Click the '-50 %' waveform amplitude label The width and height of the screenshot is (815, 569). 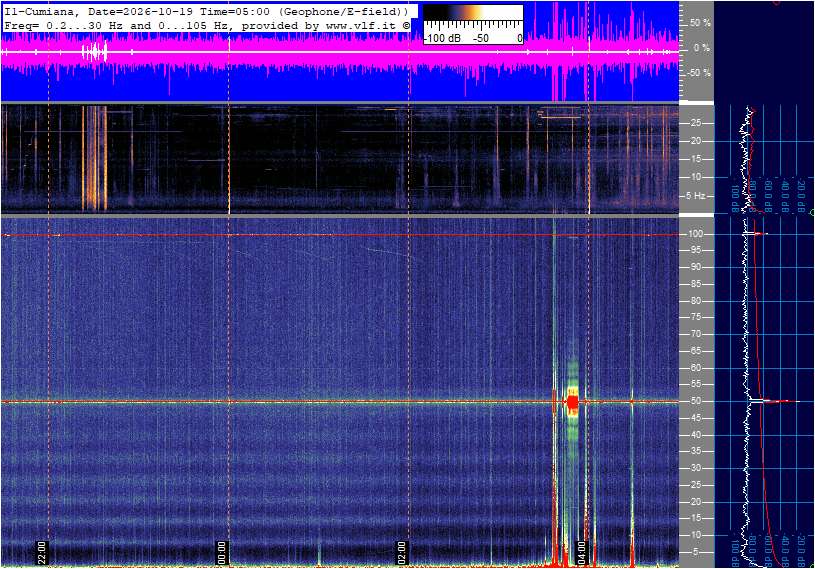coord(699,73)
